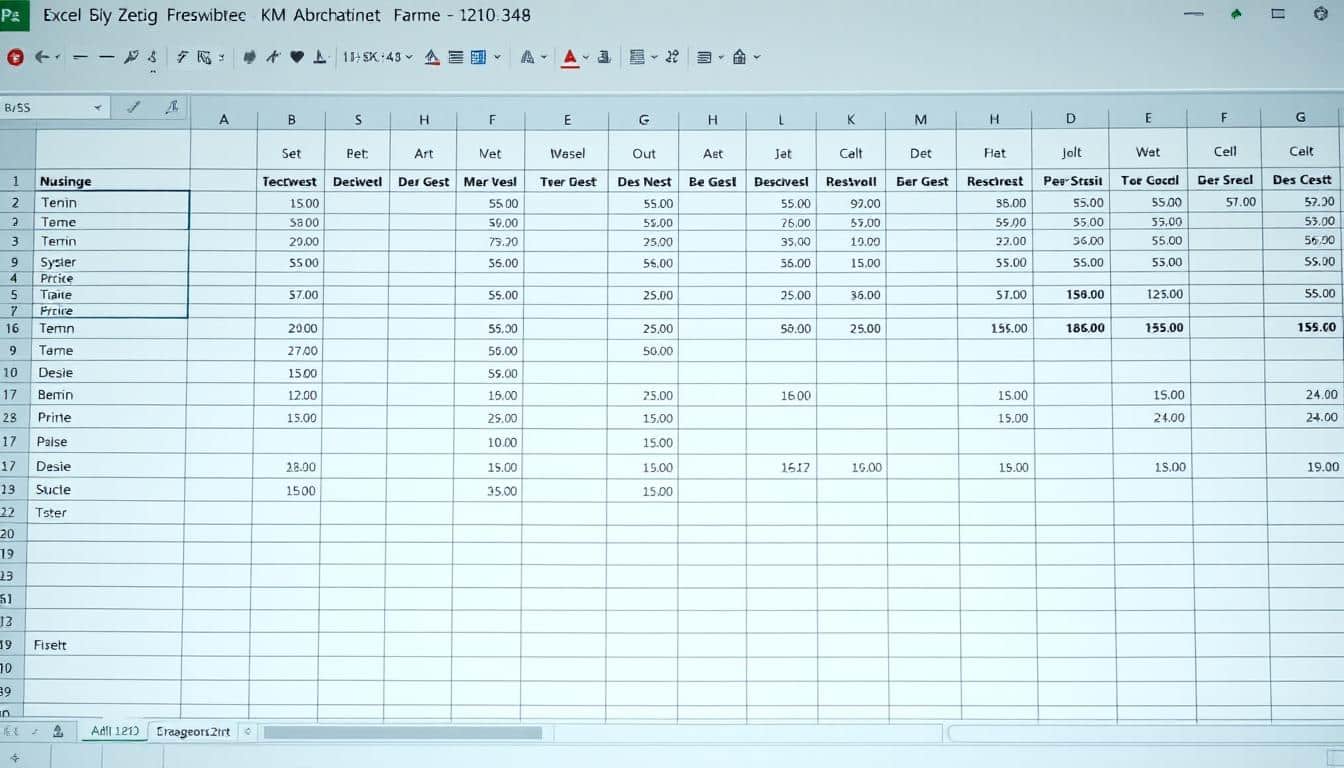
Task: Click the Rescirest header cell
Action: (995, 181)
